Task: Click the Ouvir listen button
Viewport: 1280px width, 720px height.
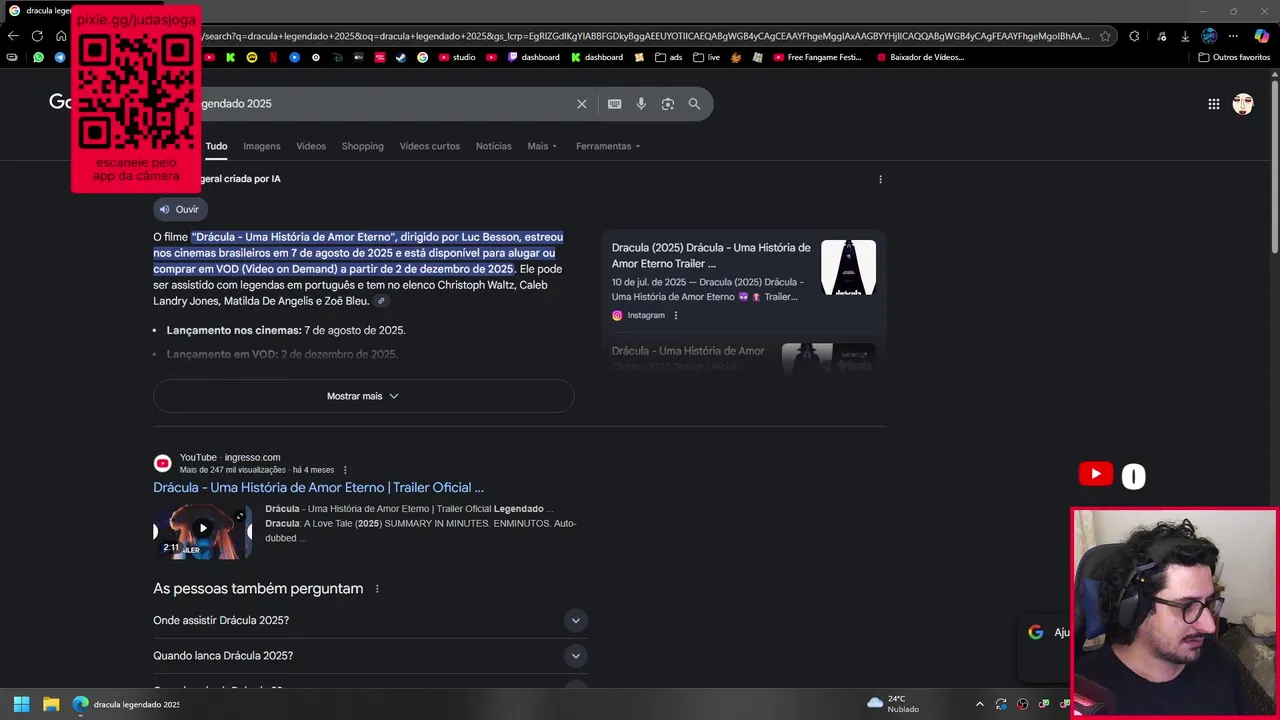Action: [x=180, y=209]
